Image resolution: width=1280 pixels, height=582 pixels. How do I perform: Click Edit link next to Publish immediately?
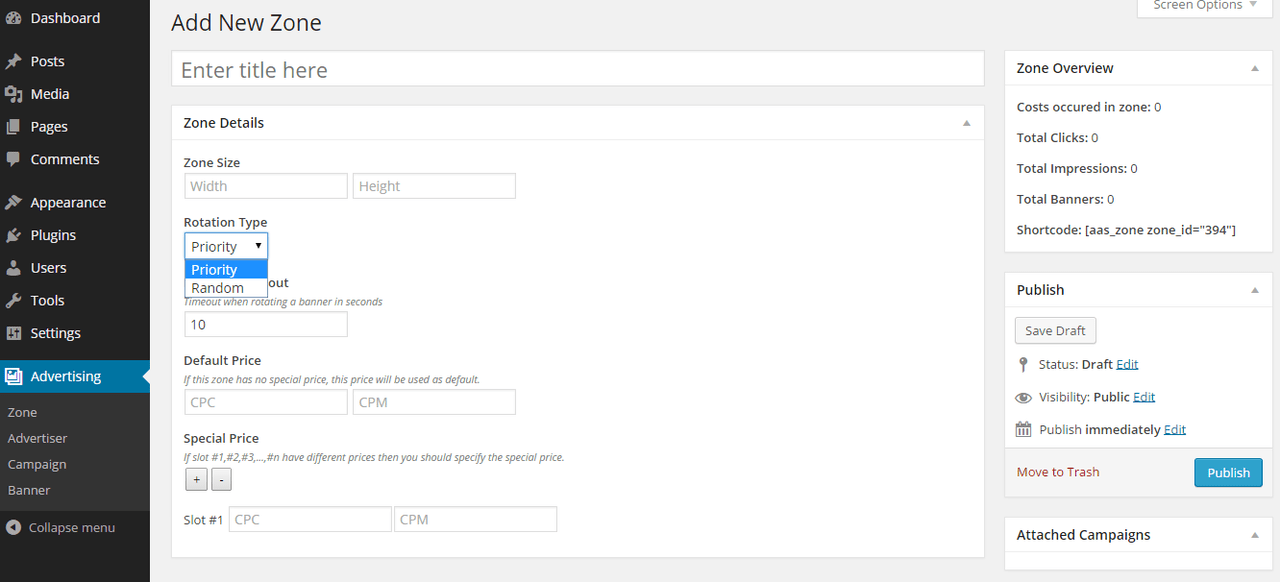coord(1175,429)
